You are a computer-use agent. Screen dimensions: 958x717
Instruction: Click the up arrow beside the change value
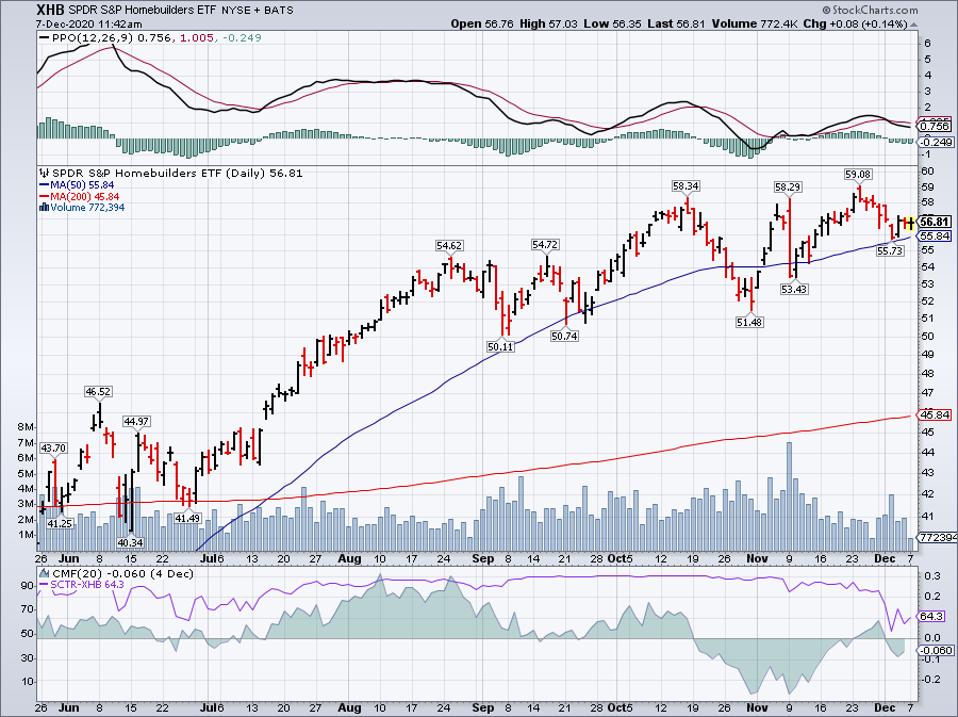(913, 24)
